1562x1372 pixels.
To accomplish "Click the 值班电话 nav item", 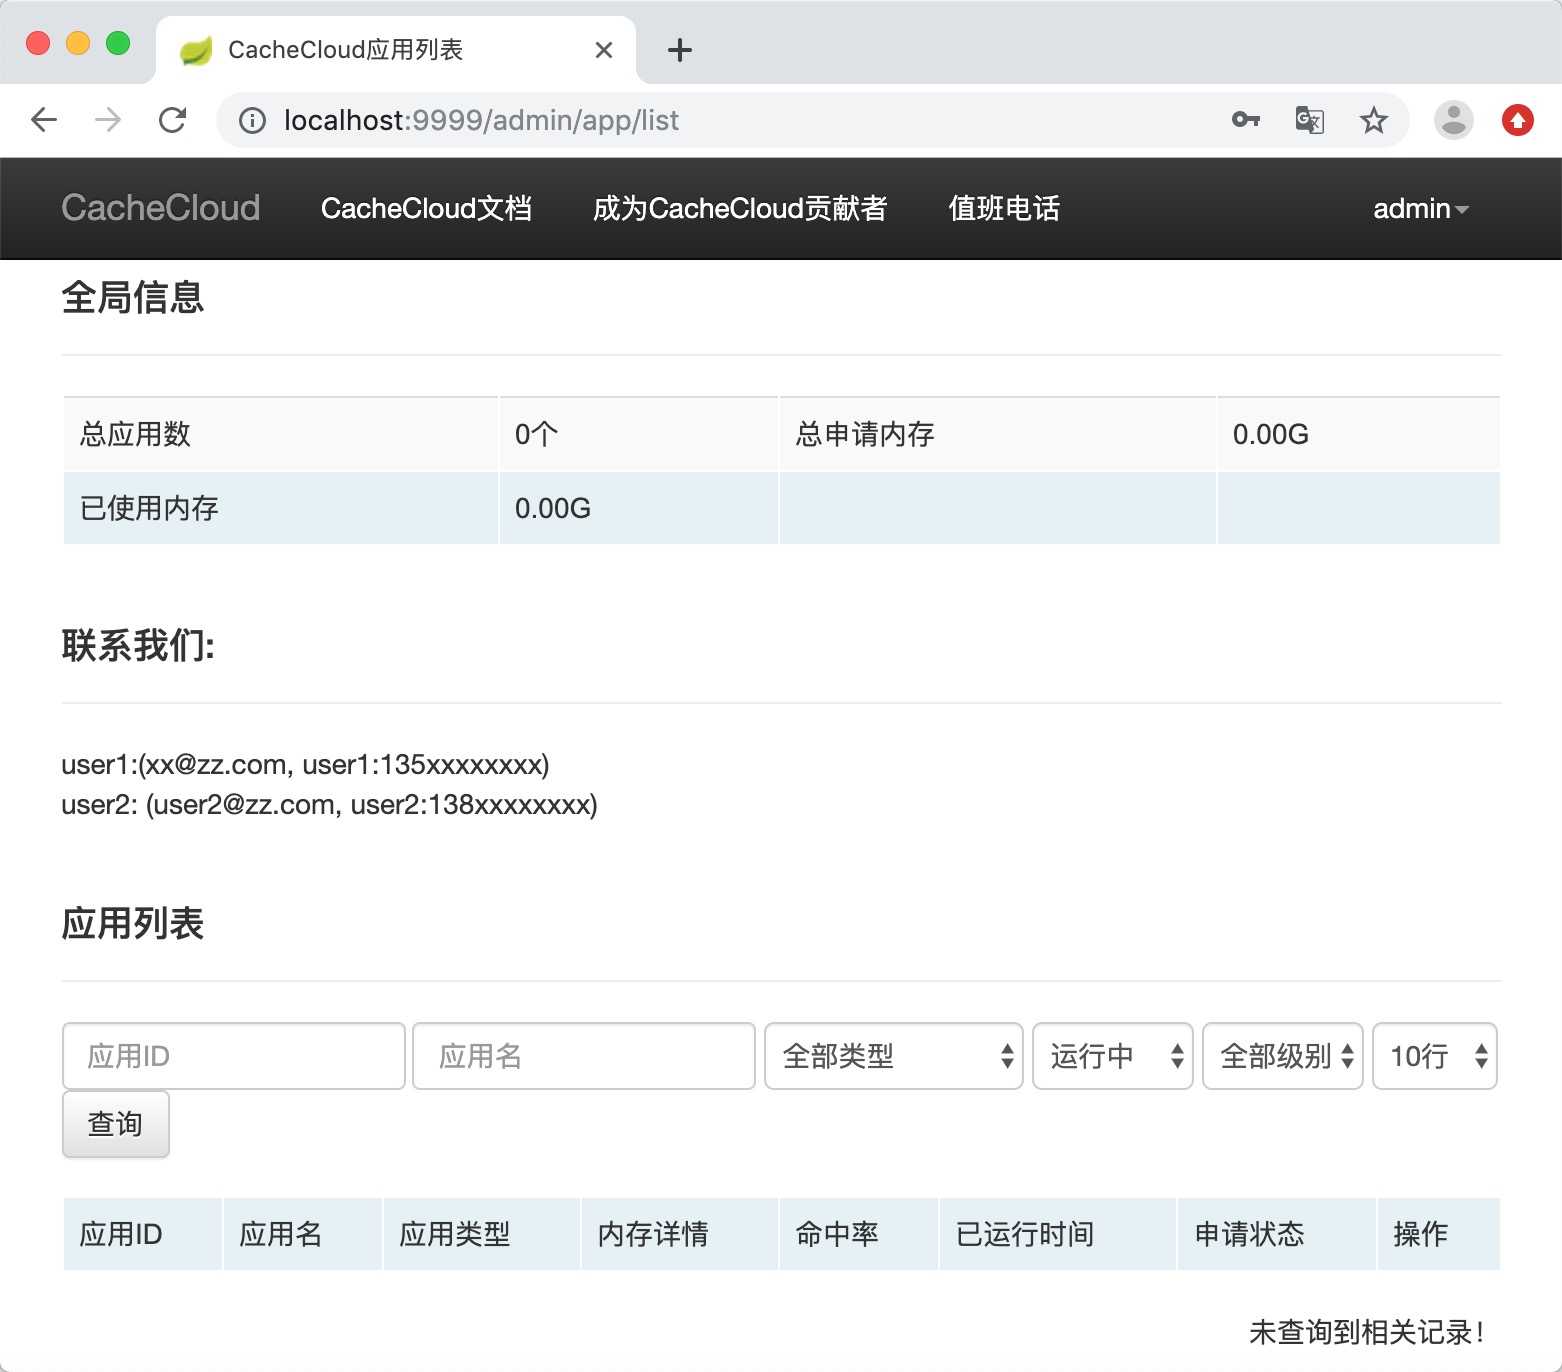I will [1004, 208].
